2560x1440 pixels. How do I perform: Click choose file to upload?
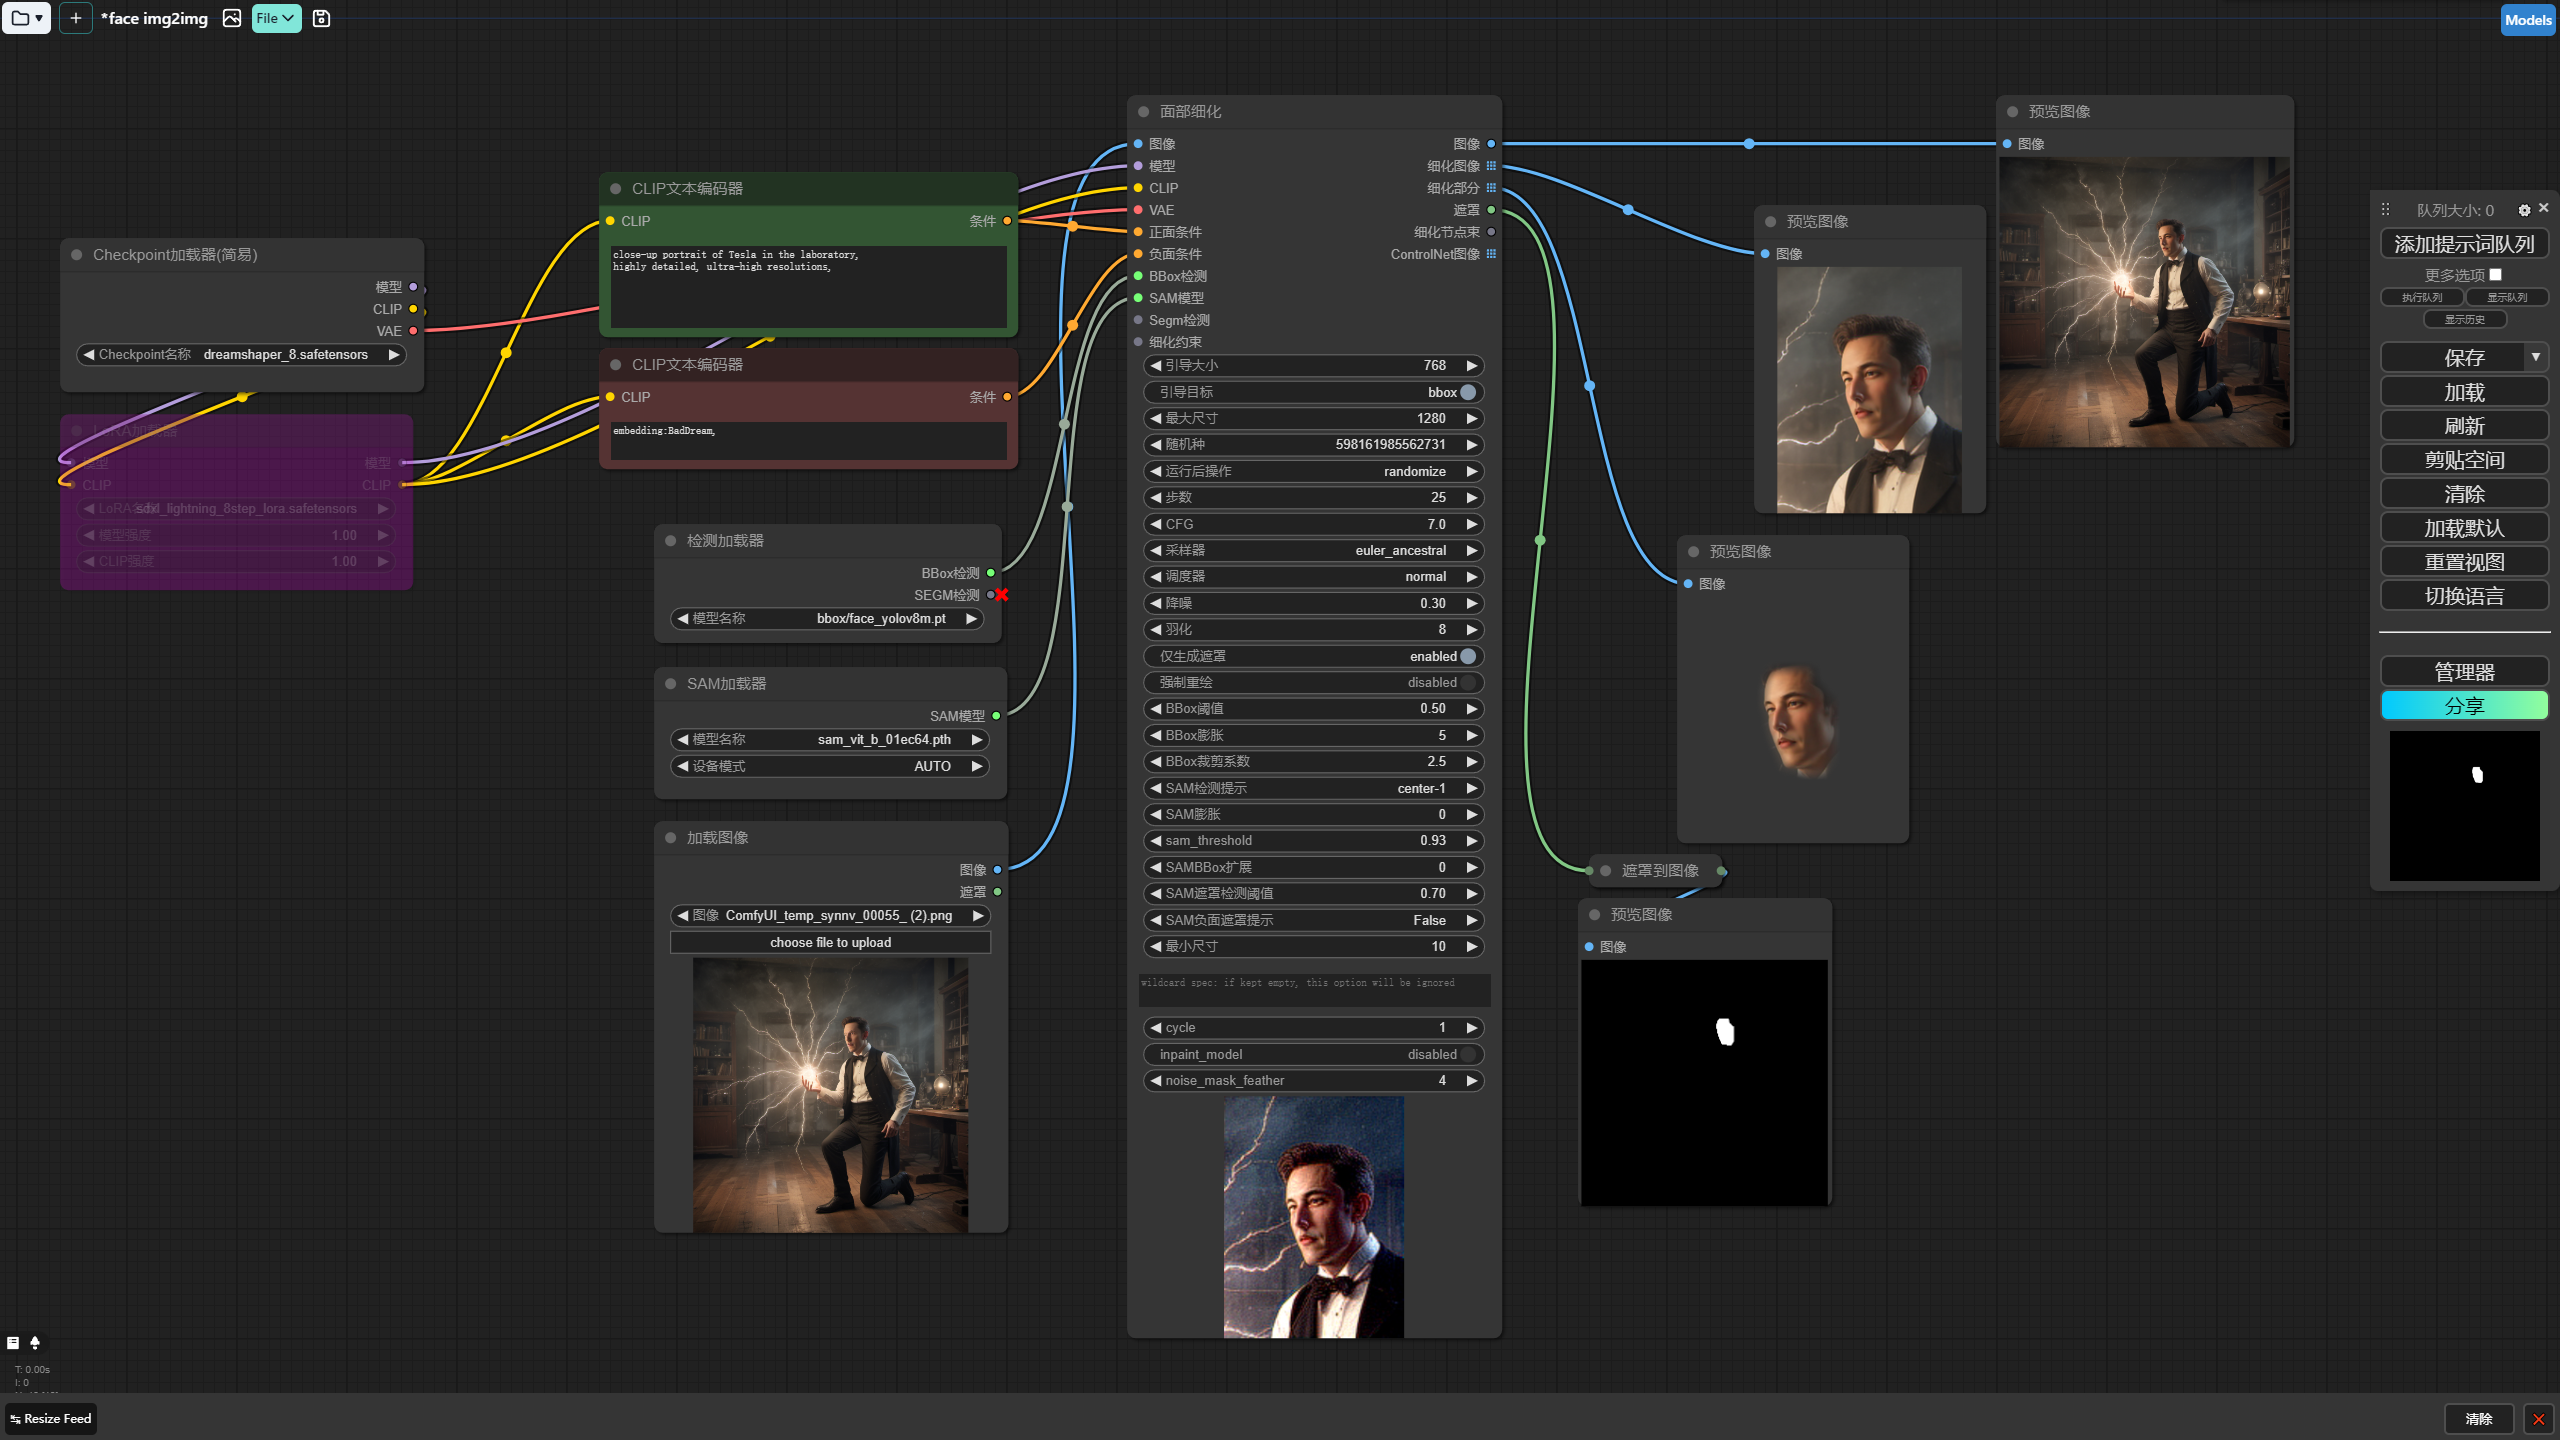[830, 942]
